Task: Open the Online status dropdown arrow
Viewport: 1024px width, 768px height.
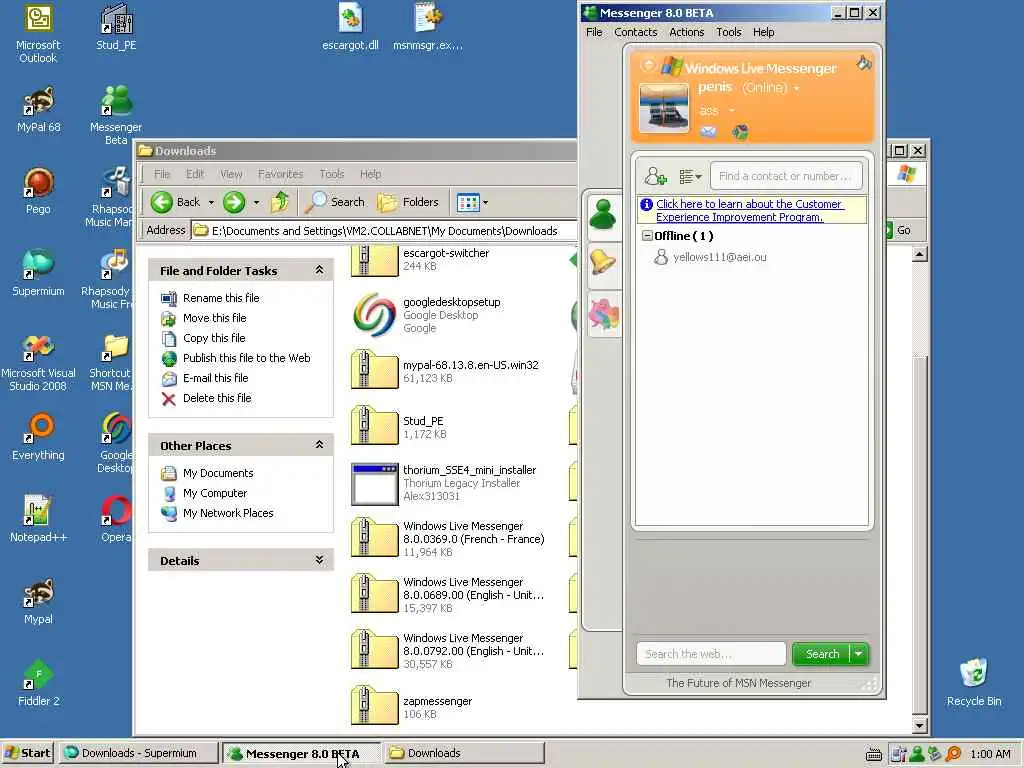Action: (796, 88)
